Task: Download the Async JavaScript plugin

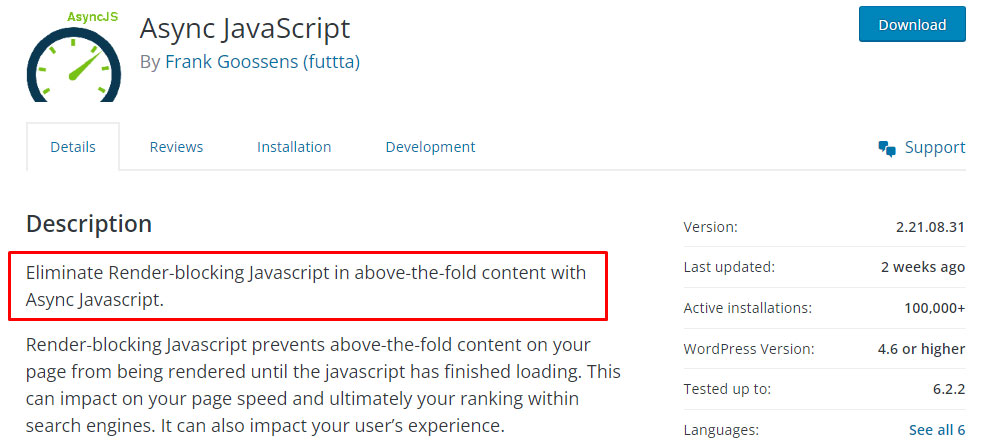Action: [912, 24]
